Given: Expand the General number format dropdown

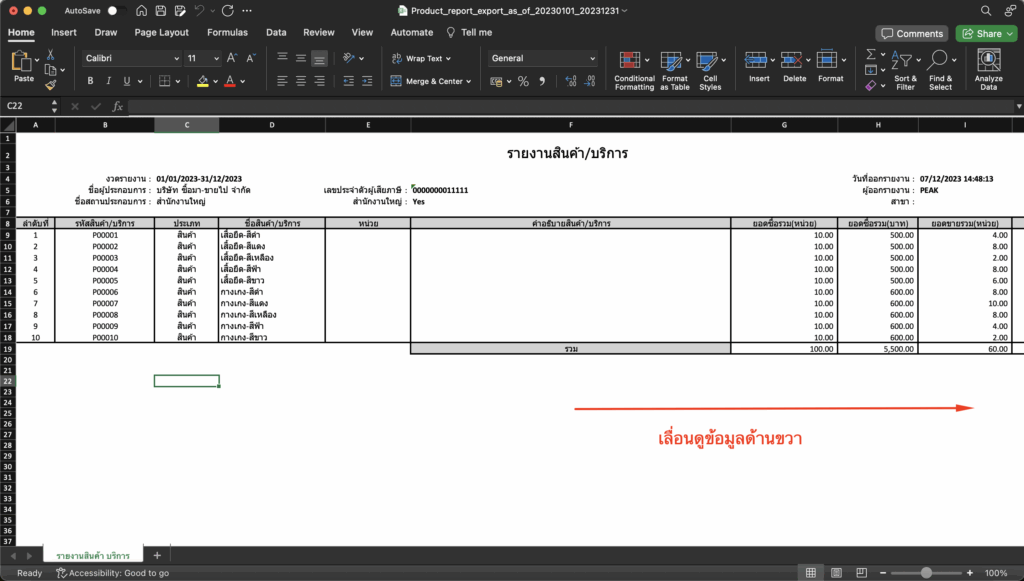Looking at the screenshot, I should 592,58.
